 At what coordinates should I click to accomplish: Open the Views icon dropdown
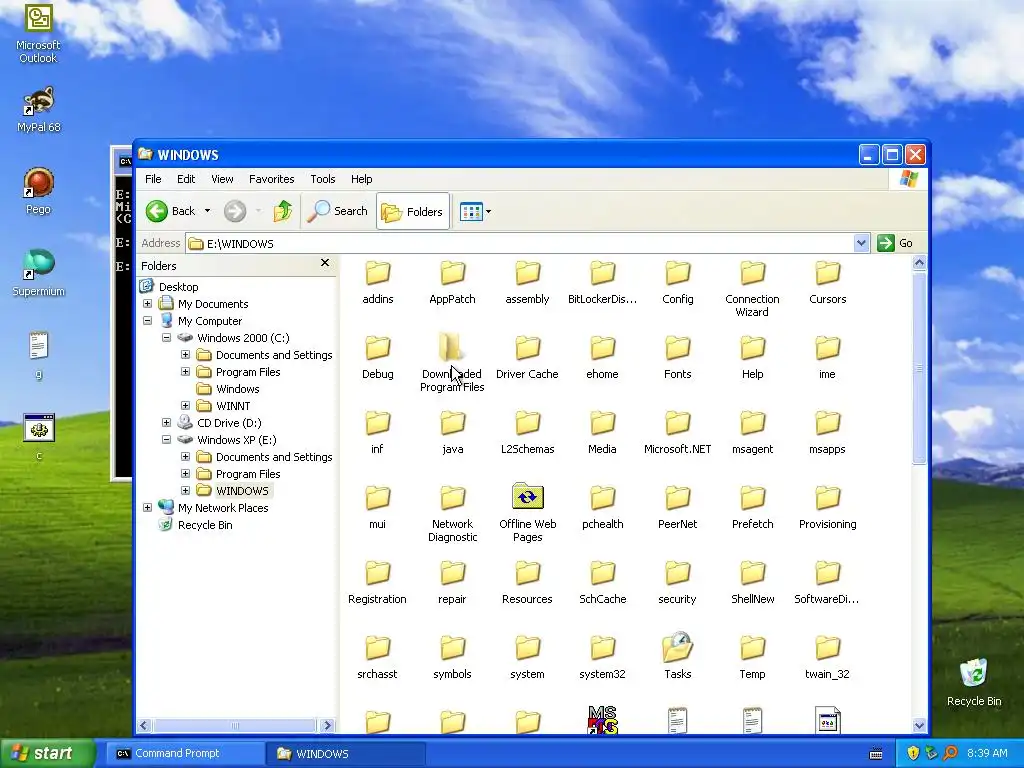pos(475,211)
